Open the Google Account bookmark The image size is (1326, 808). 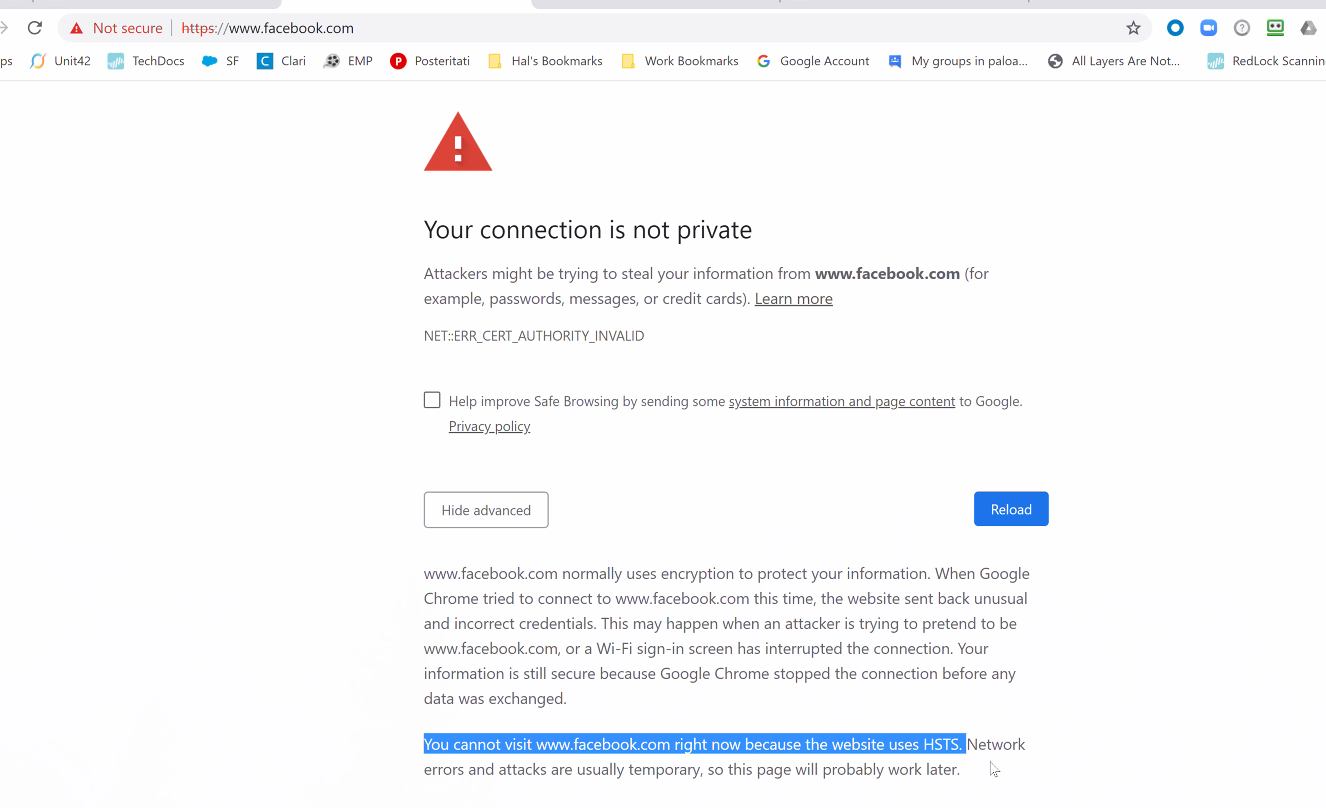(x=813, y=61)
